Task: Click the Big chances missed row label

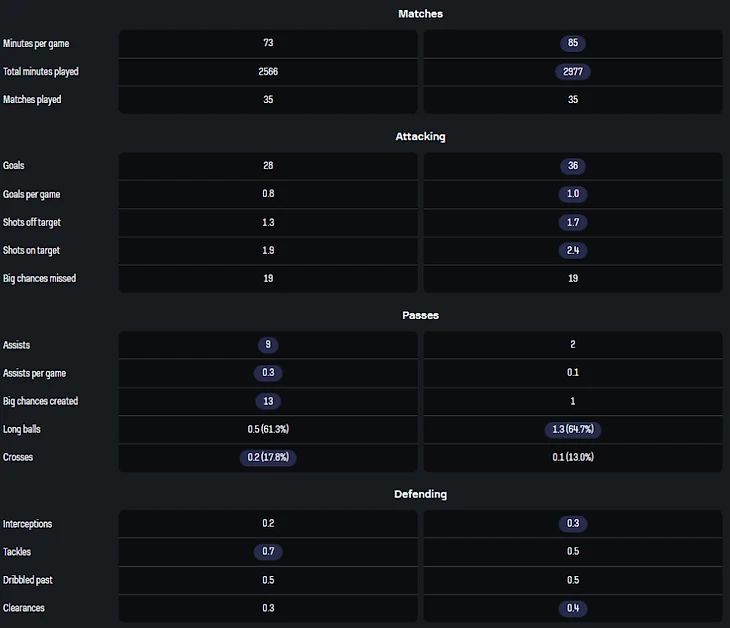Action: (39, 278)
